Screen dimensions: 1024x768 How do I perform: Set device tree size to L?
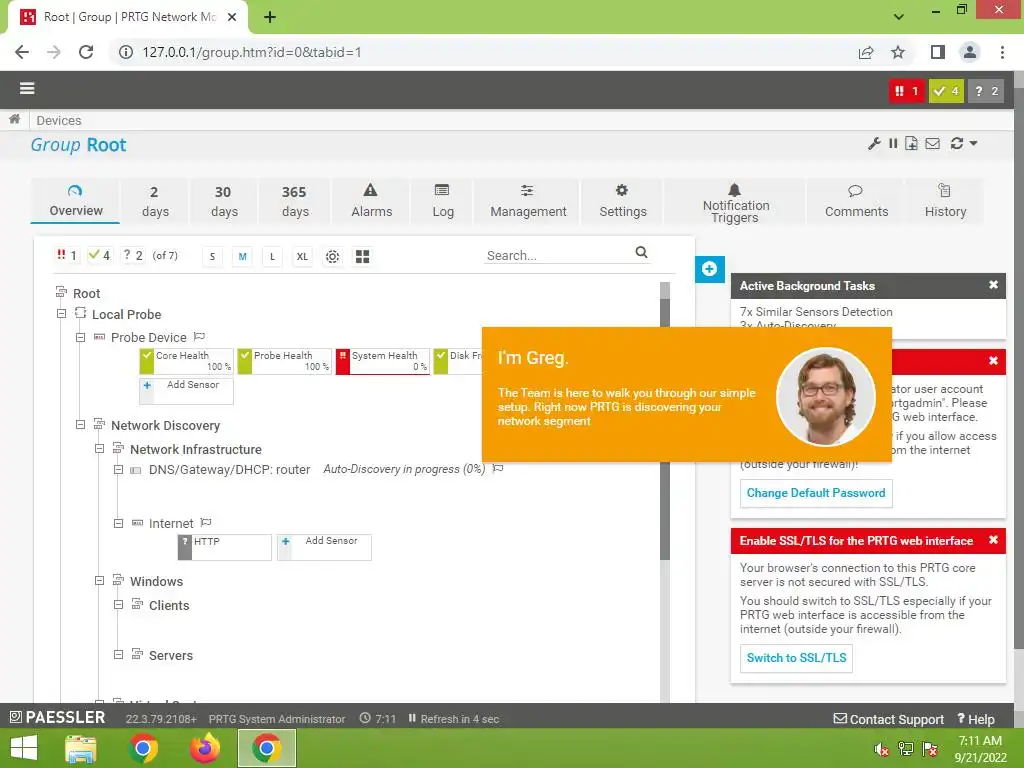click(272, 257)
